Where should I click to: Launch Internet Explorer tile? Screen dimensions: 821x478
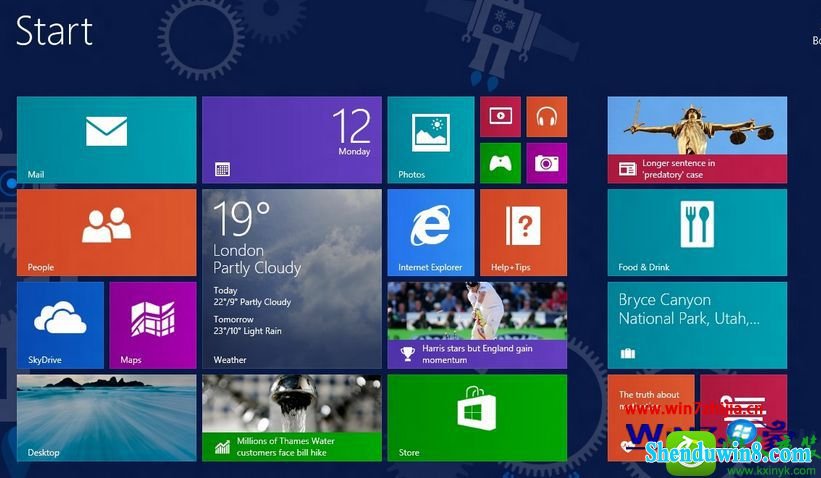431,232
